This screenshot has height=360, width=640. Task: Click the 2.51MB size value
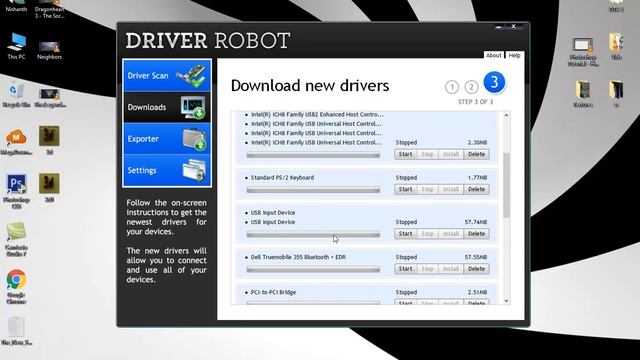477,292
